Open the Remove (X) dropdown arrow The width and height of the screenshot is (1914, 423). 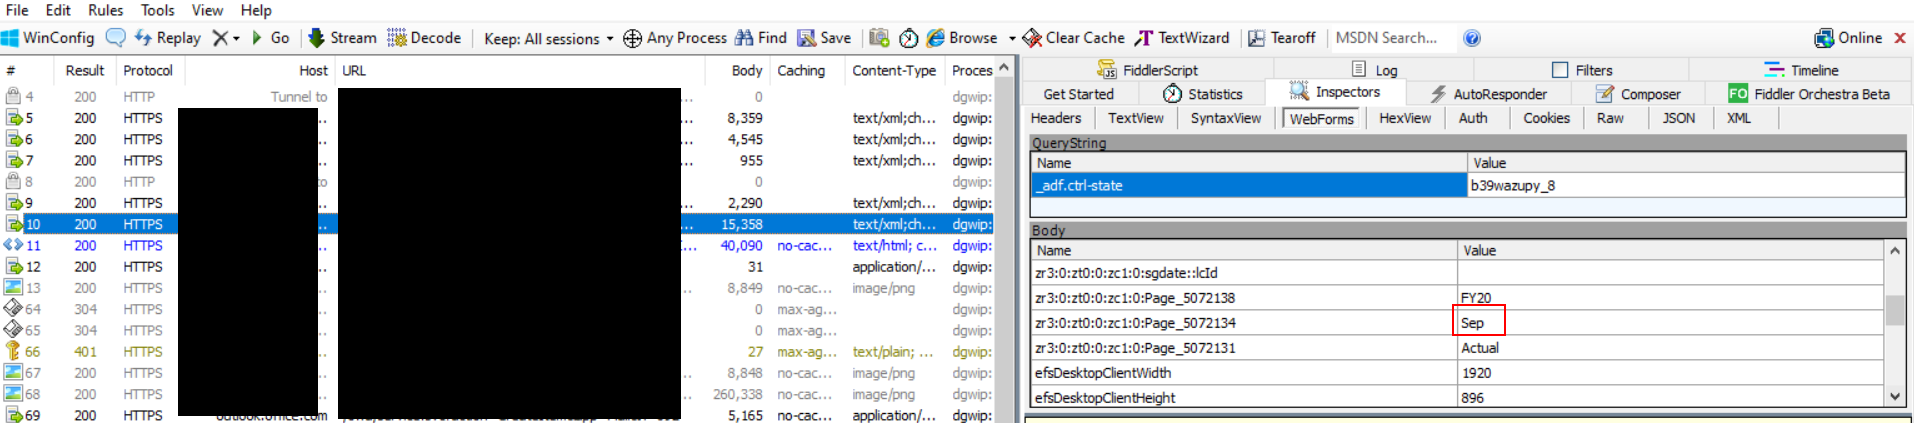236,39
